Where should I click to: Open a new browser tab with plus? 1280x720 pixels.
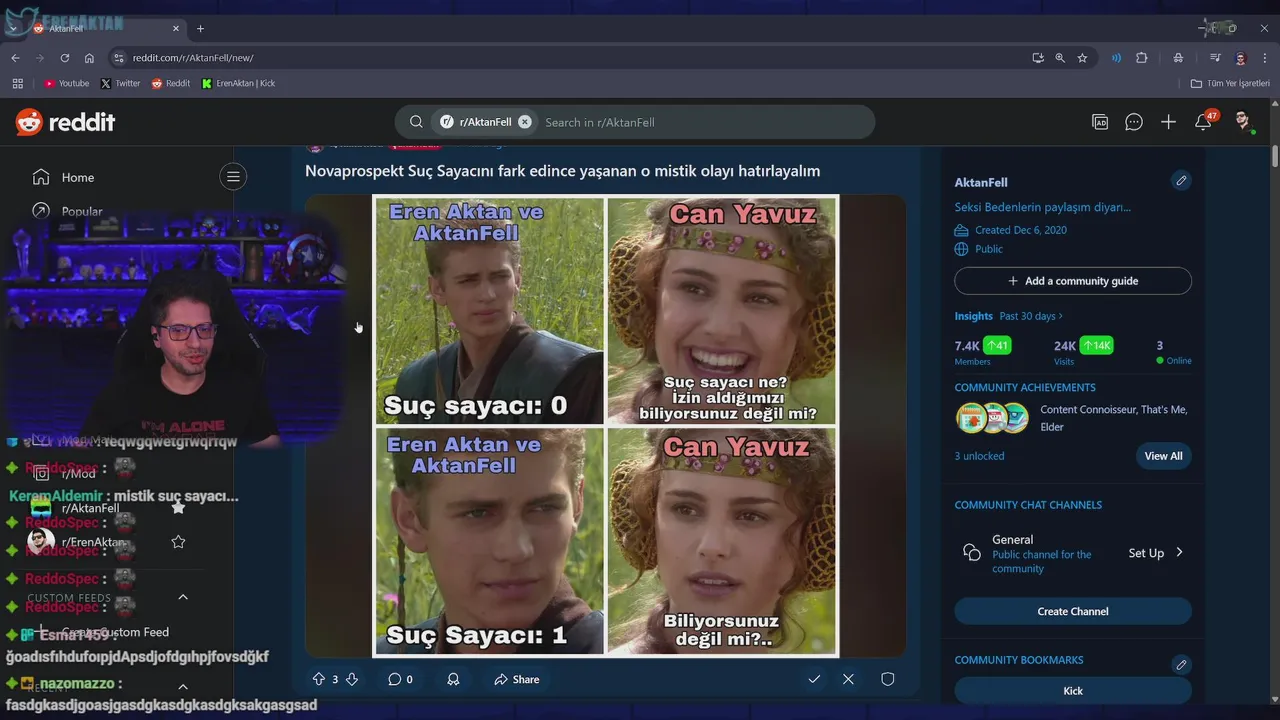(x=200, y=28)
